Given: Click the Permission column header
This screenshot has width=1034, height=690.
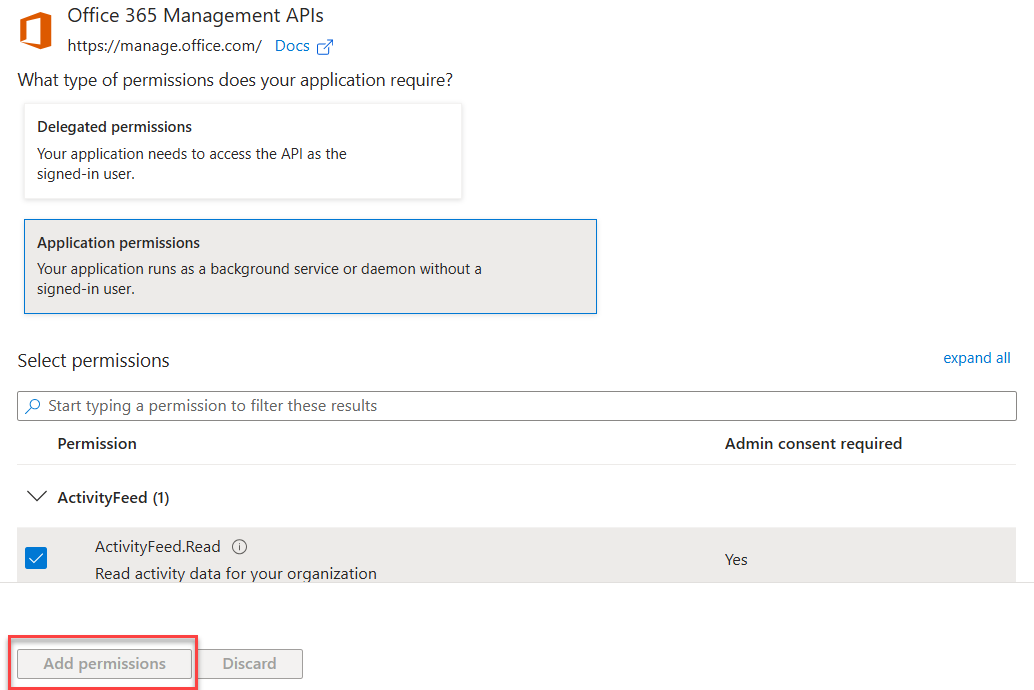Looking at the screenshot, I should coord(97,443).
